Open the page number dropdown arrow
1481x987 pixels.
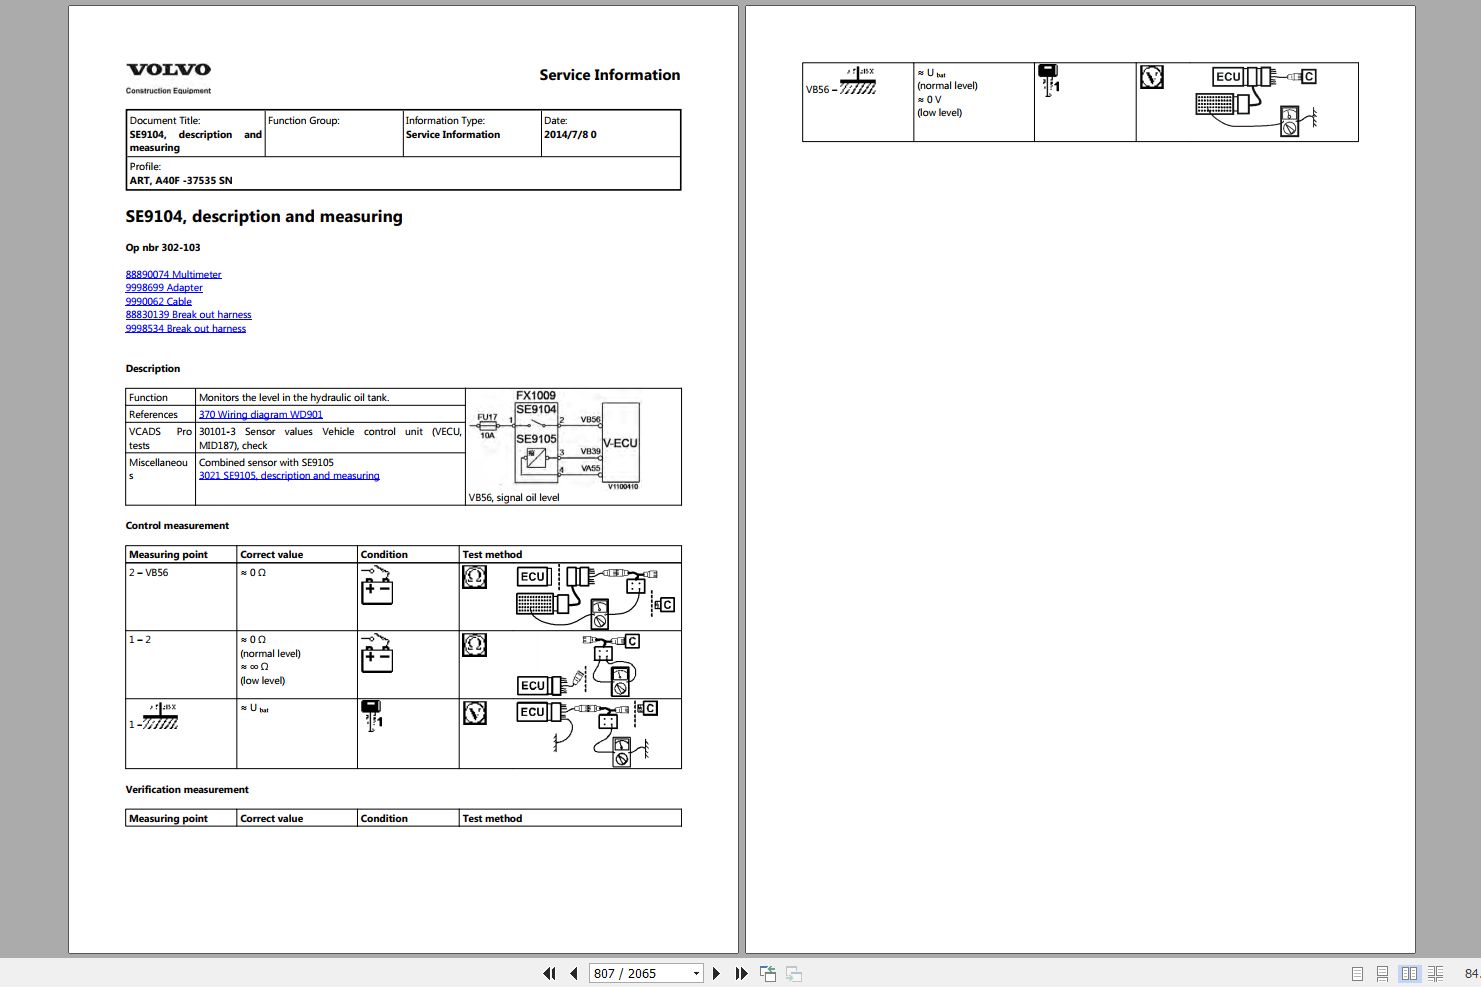(696, 973)
